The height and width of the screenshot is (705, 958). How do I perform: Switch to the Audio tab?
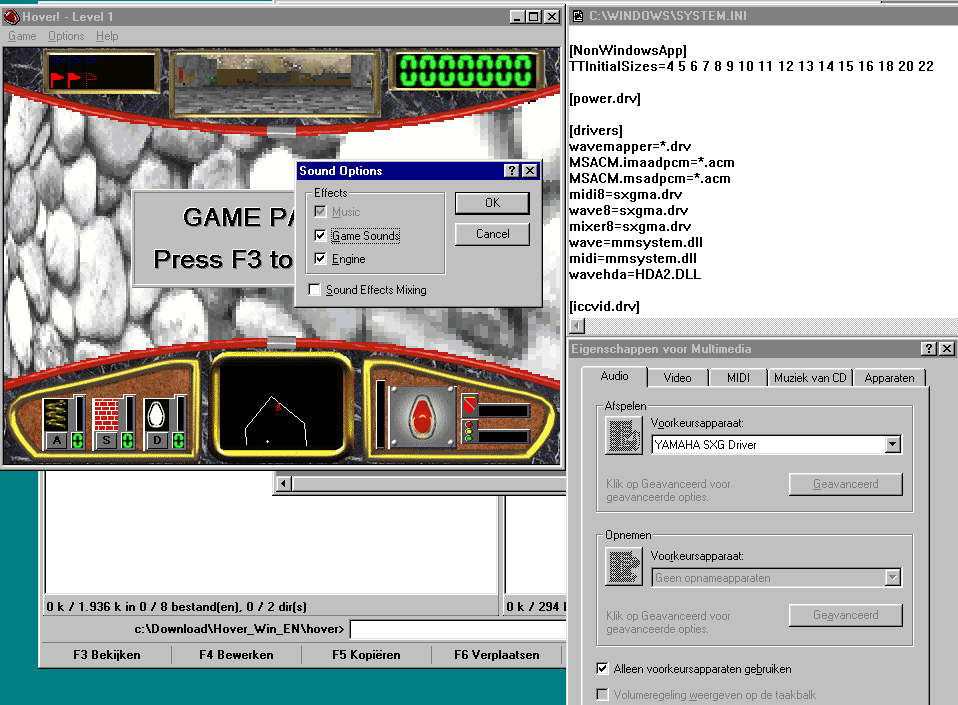pos(614,376)
